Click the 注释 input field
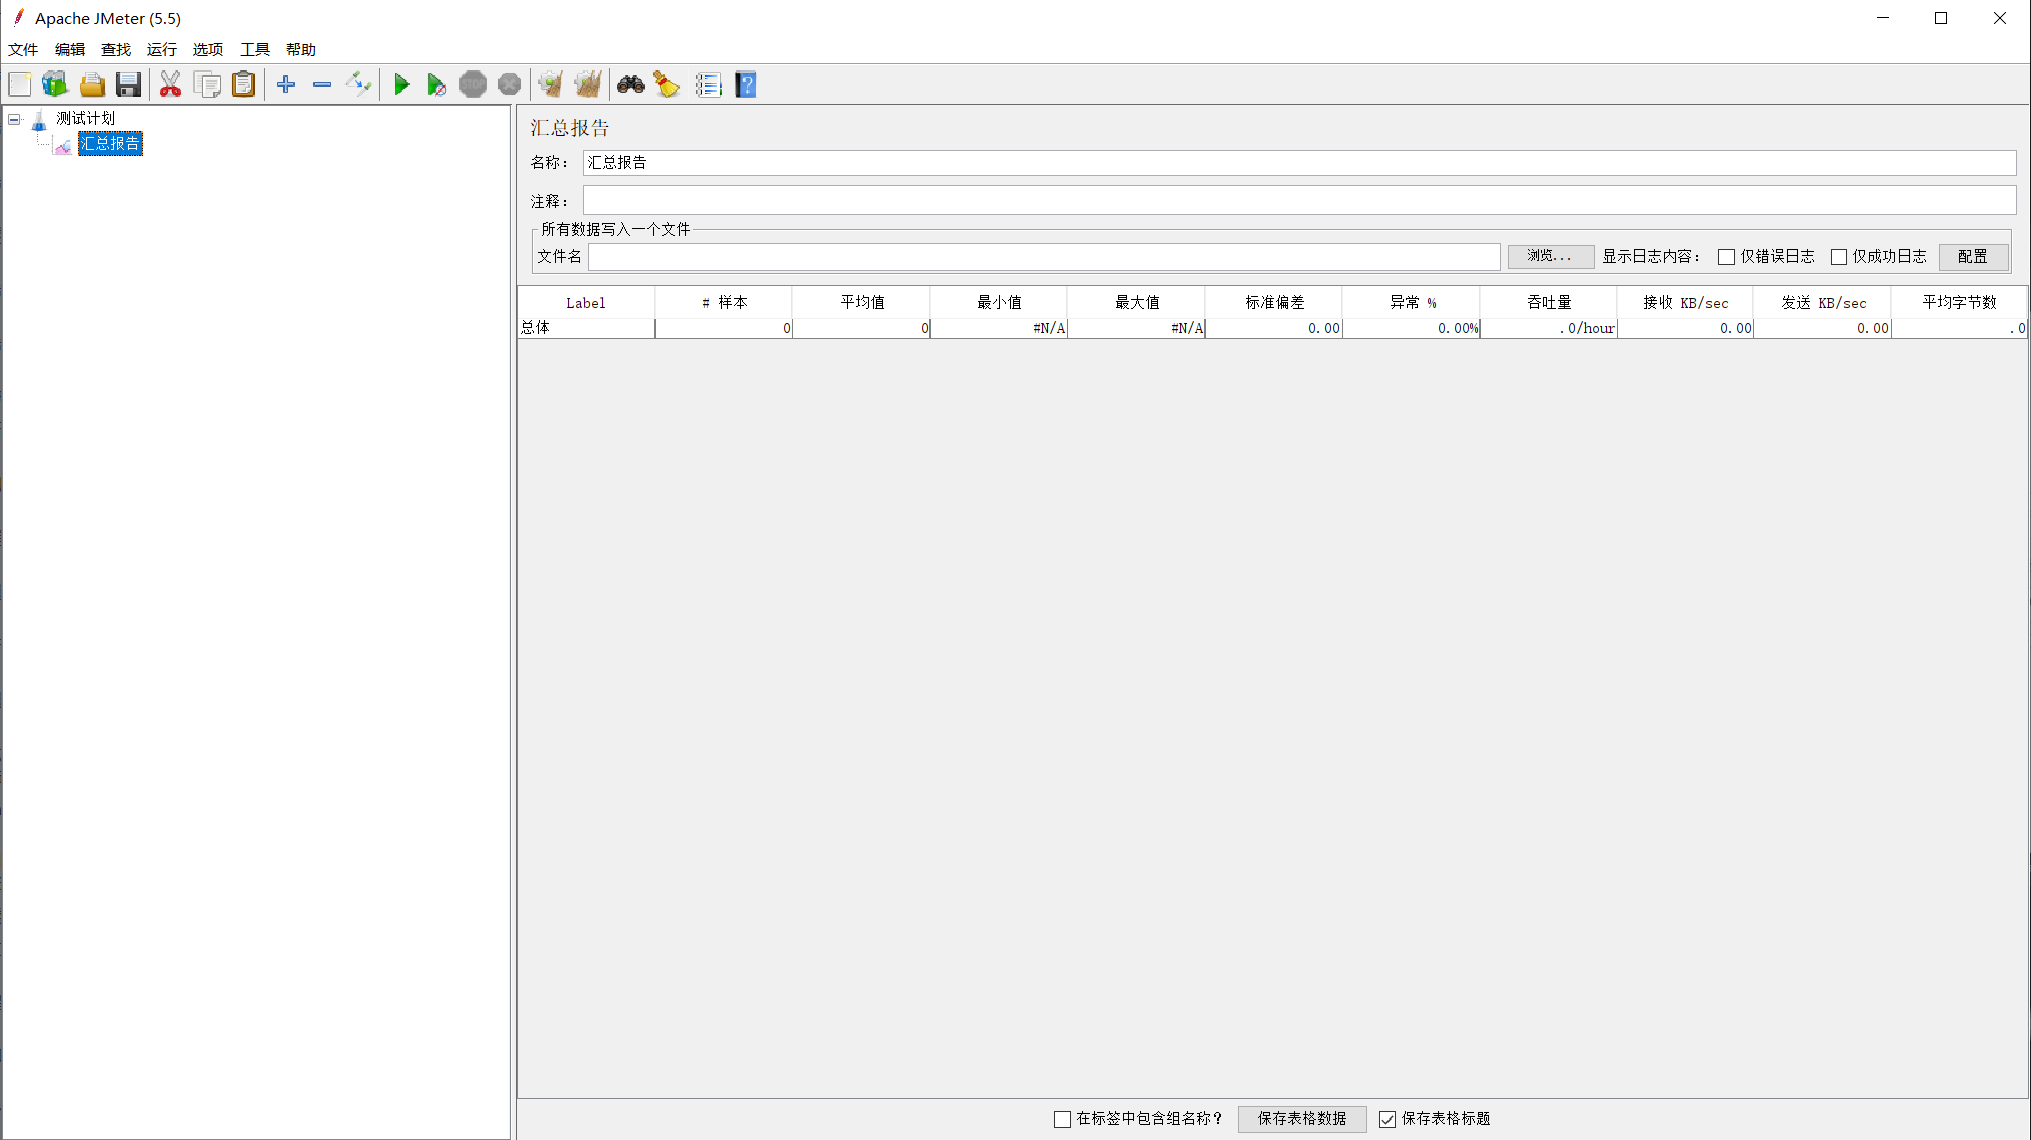The image size is (2031, 1140). (1299, 200)
